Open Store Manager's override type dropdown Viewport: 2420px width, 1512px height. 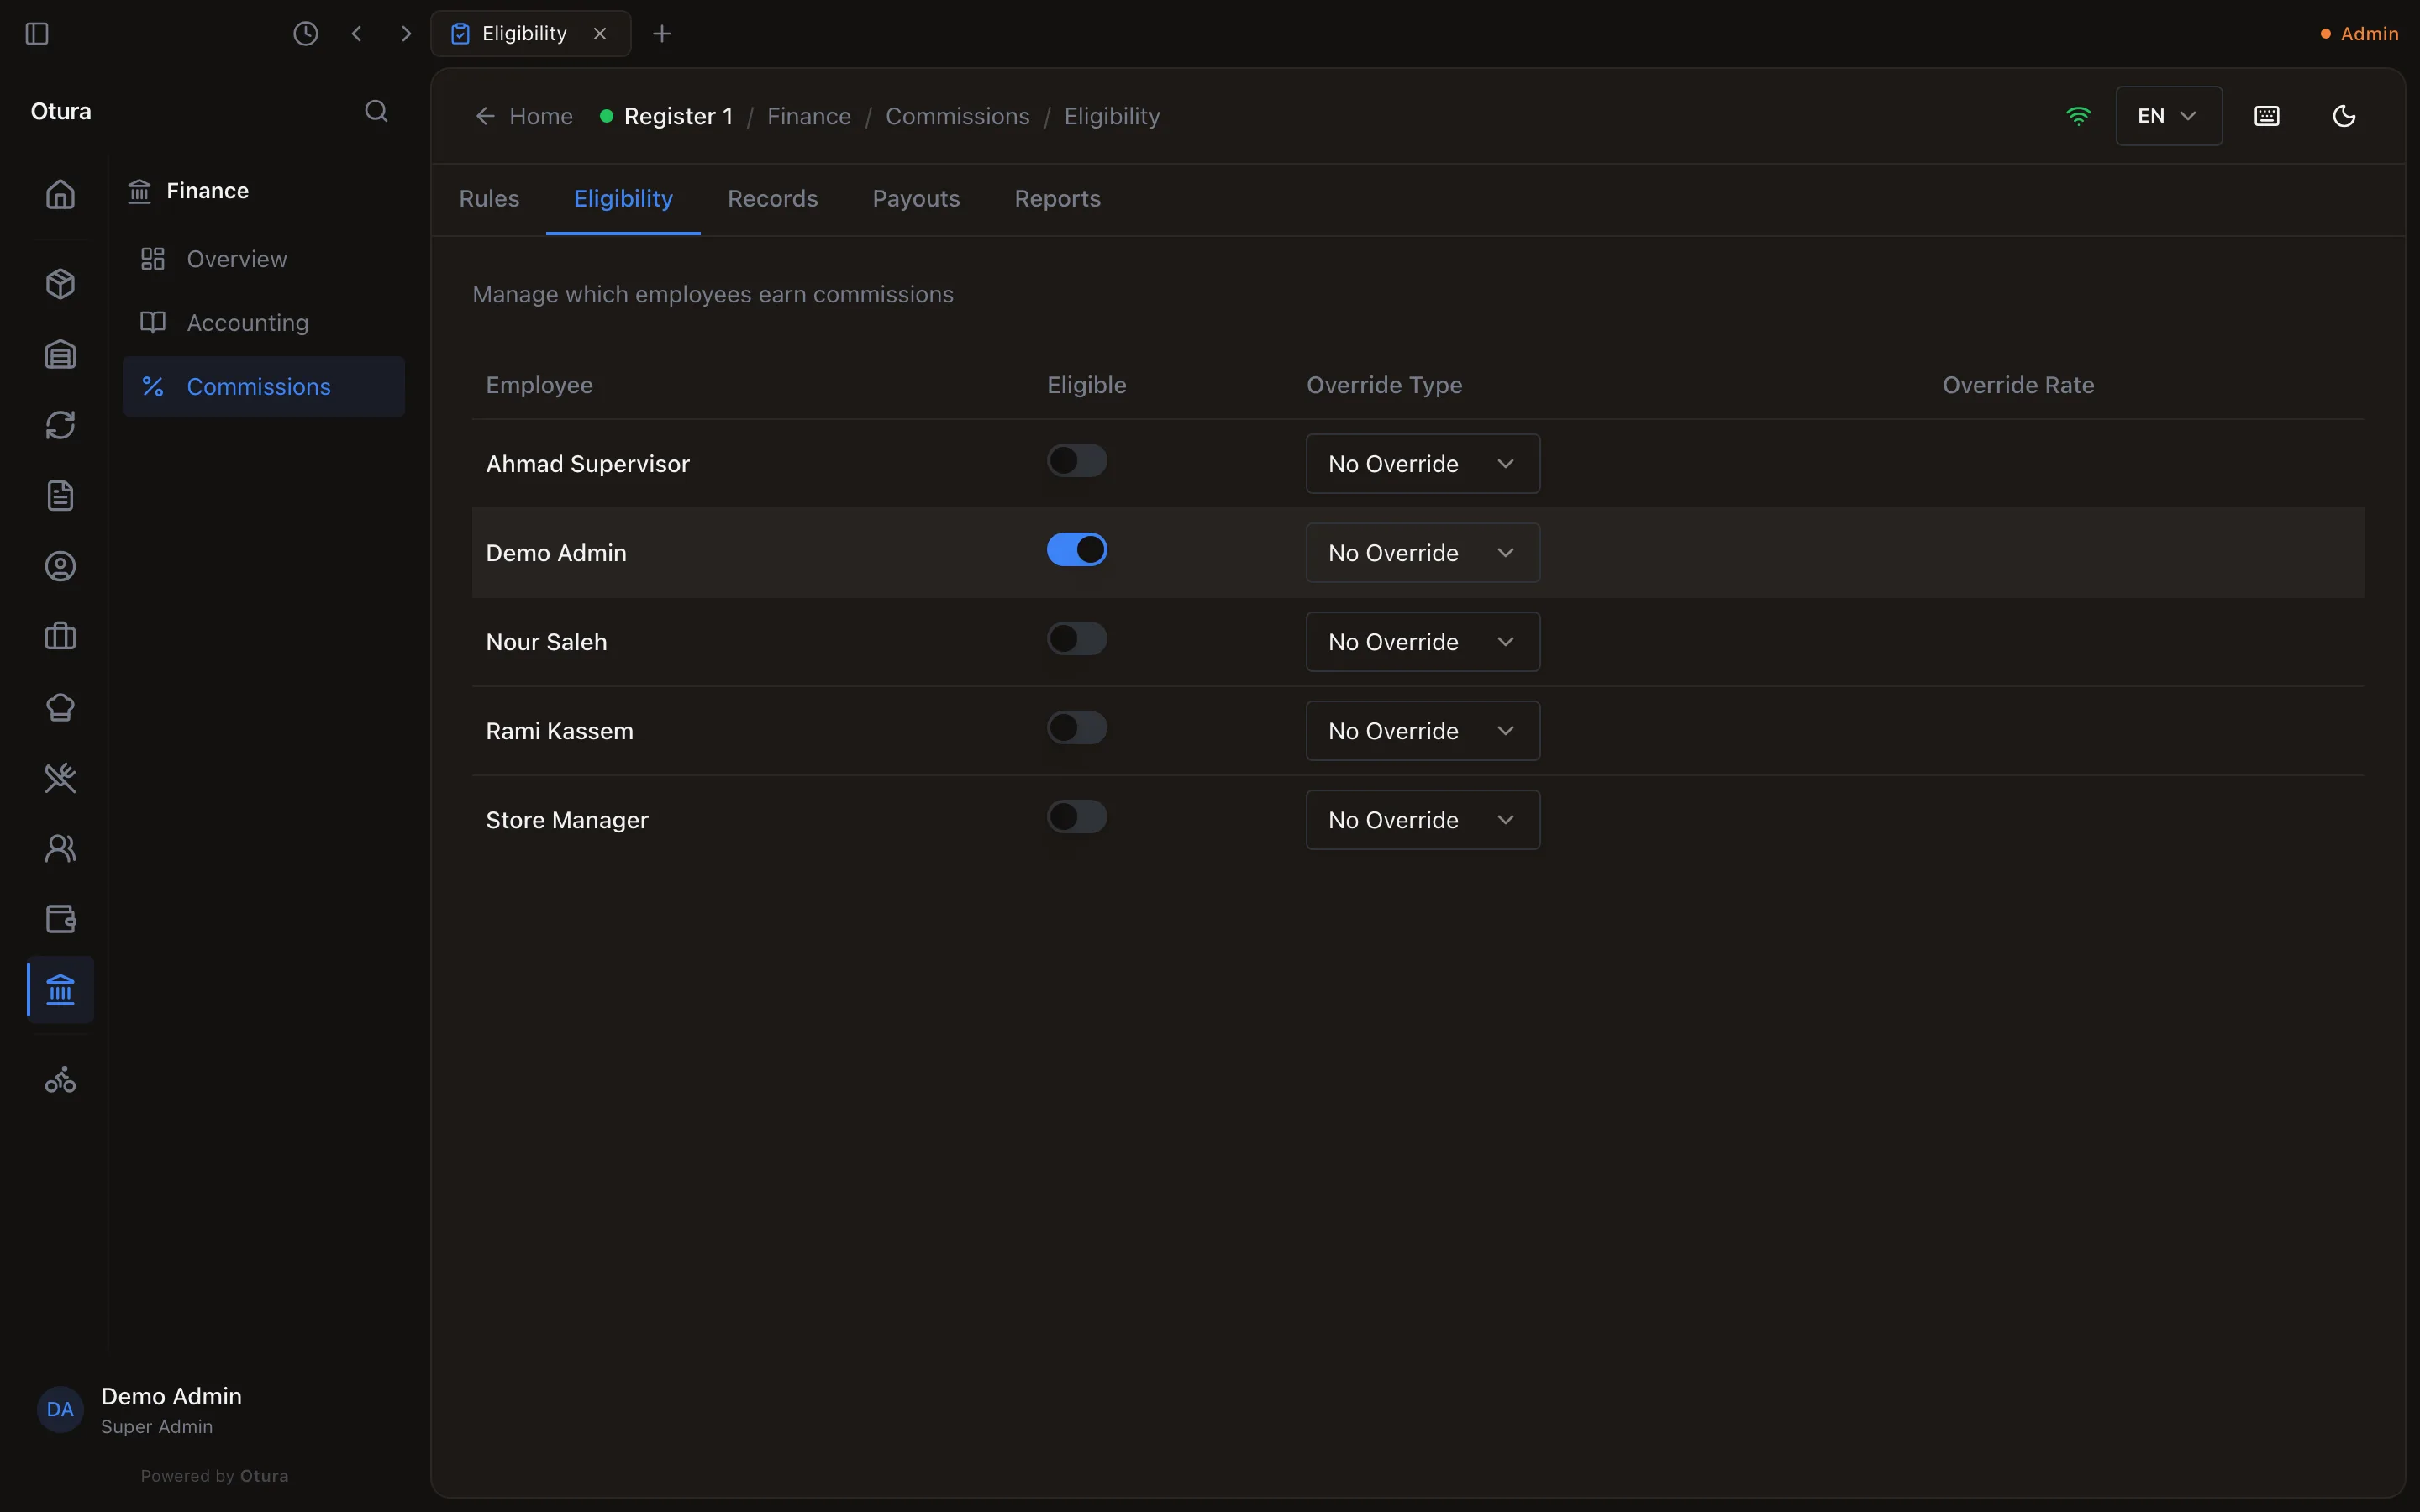pyautogui.click(x=1423, y=820)
